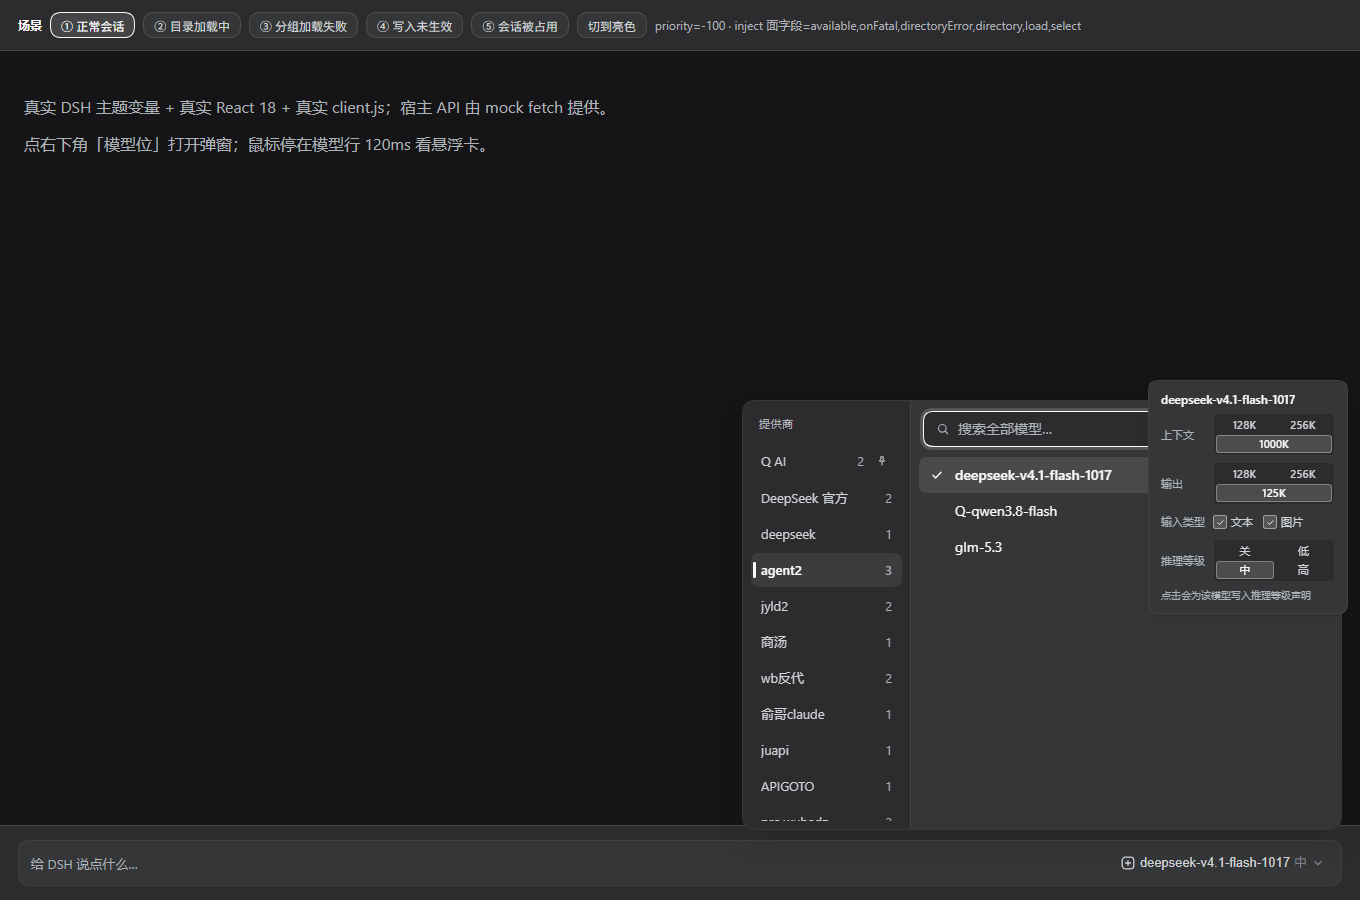The height and width of the screenshot is (900, 1360).
Task: Toggle the 图片 input type checkbox
Action: click(1270, 522)
